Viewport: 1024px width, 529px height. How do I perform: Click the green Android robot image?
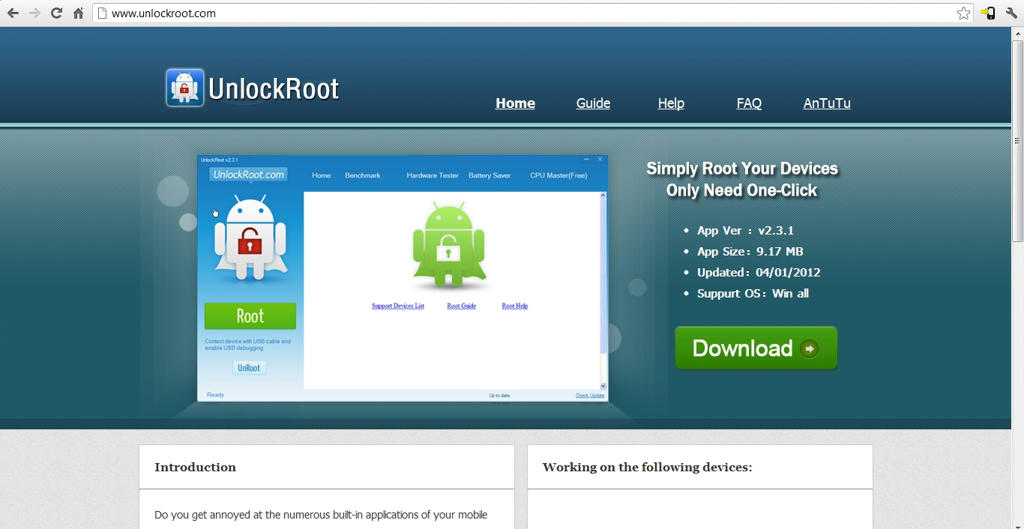point(449,244)
